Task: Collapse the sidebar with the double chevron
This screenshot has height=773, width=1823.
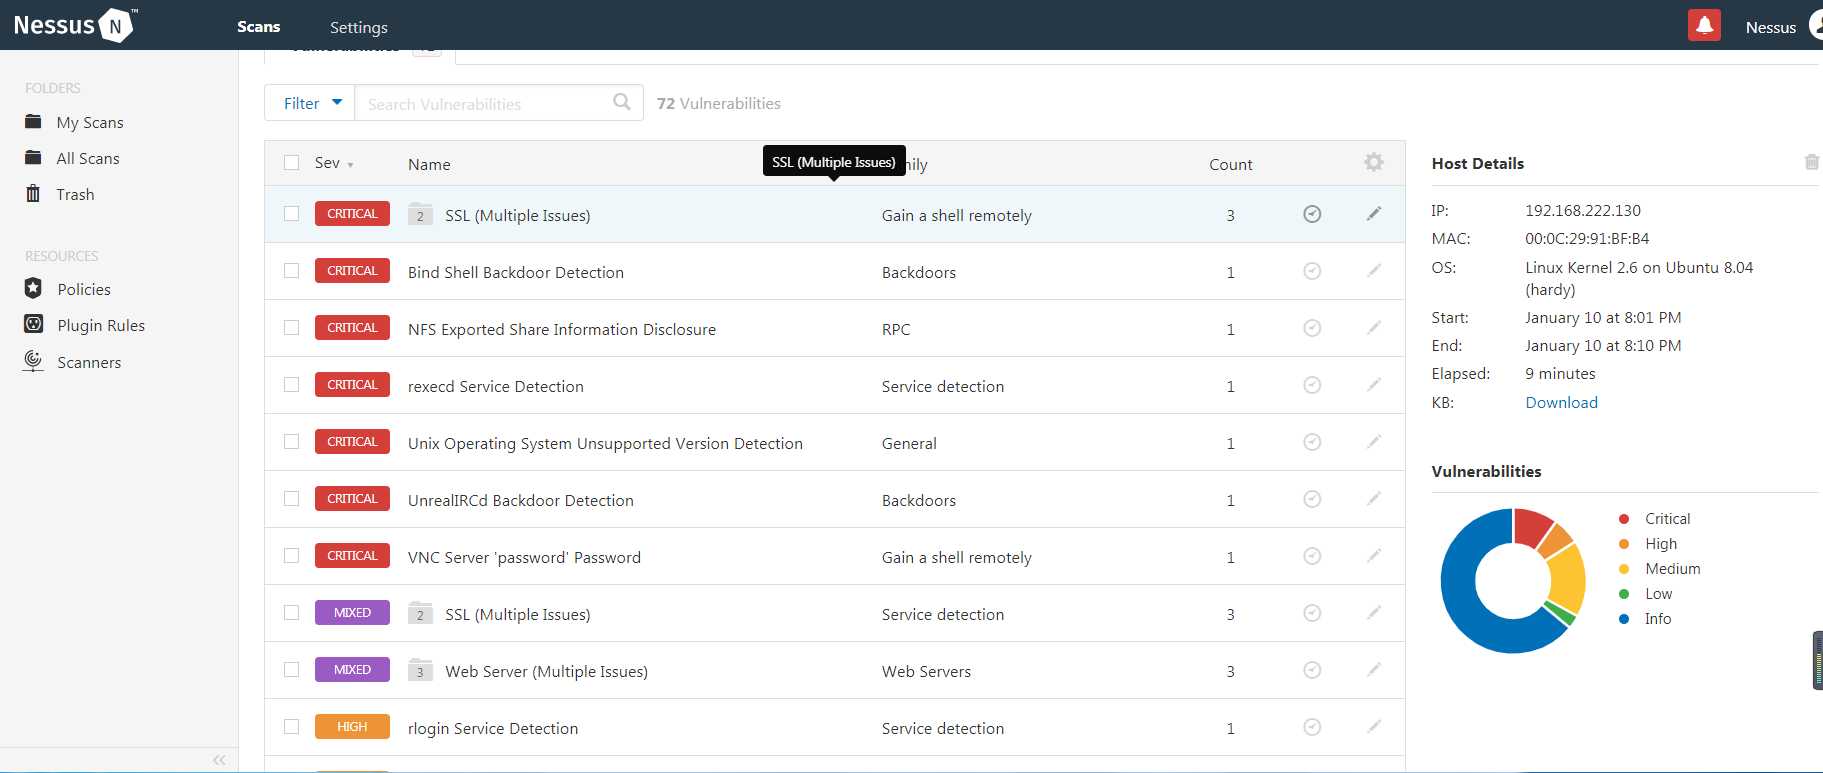Action: coord(219,760)
